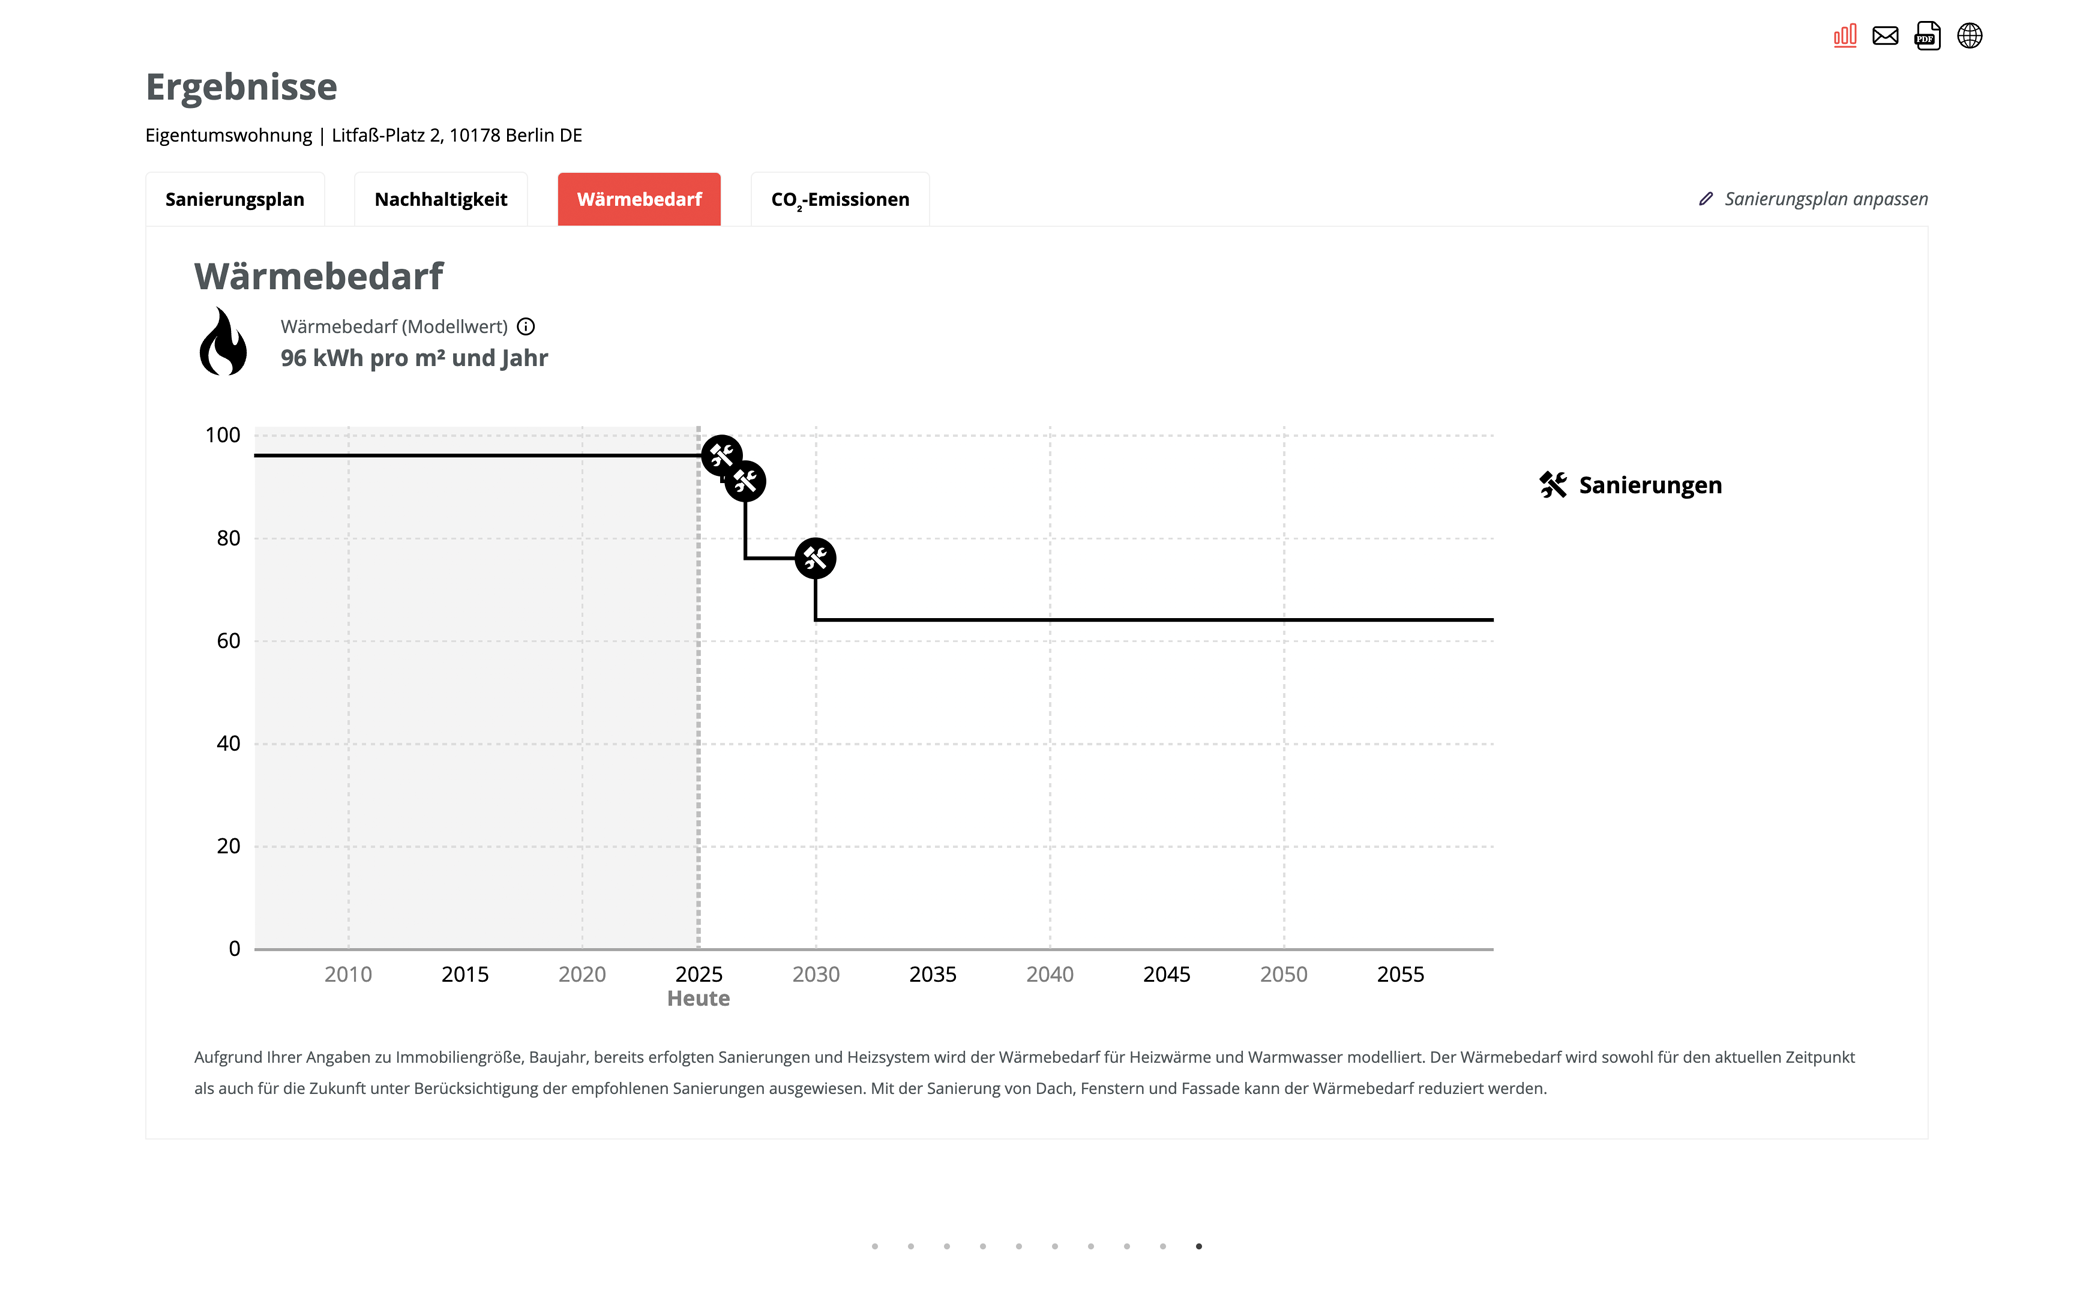
Task: Select the renovation marker at 2030
Action: [815, 558]
